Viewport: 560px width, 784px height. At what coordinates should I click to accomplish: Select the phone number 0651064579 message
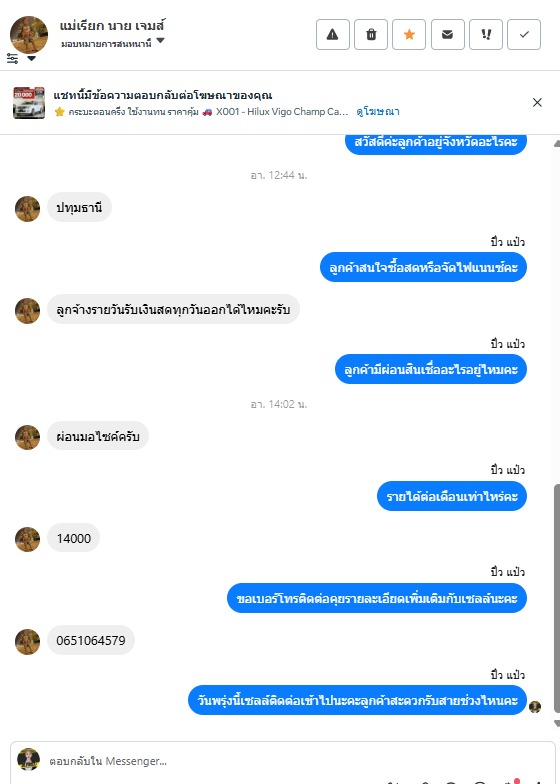(91, 640)
